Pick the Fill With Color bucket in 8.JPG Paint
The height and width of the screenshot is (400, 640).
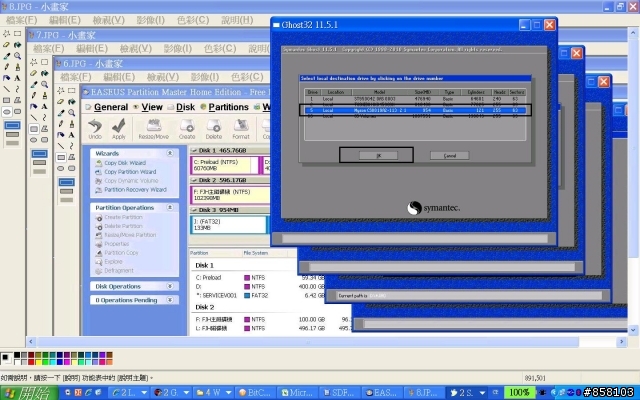coord(18,44)
